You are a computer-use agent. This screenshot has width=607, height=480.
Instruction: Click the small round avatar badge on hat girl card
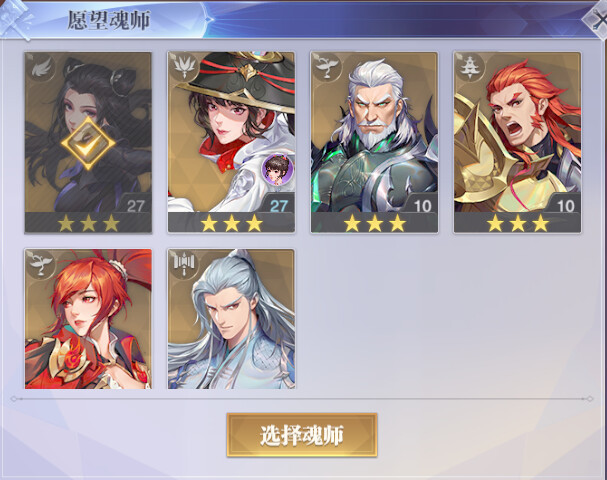click(277, 169)
